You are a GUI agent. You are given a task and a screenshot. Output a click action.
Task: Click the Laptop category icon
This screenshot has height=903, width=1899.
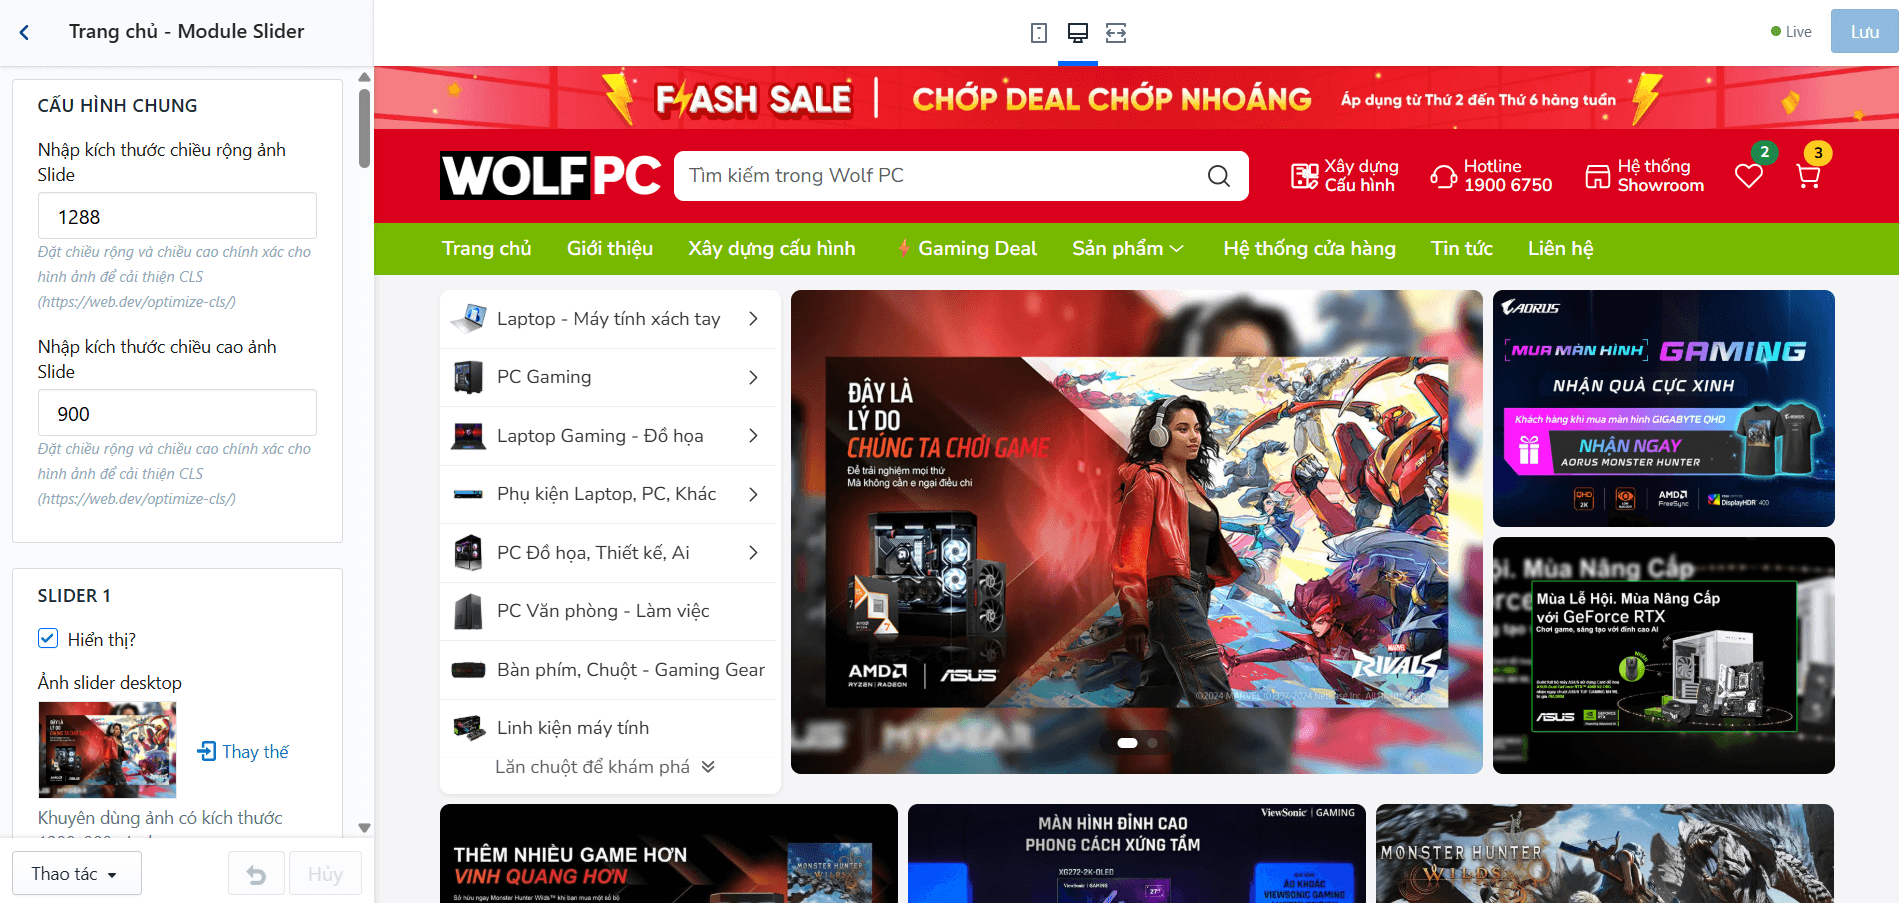tap(468, 319)
